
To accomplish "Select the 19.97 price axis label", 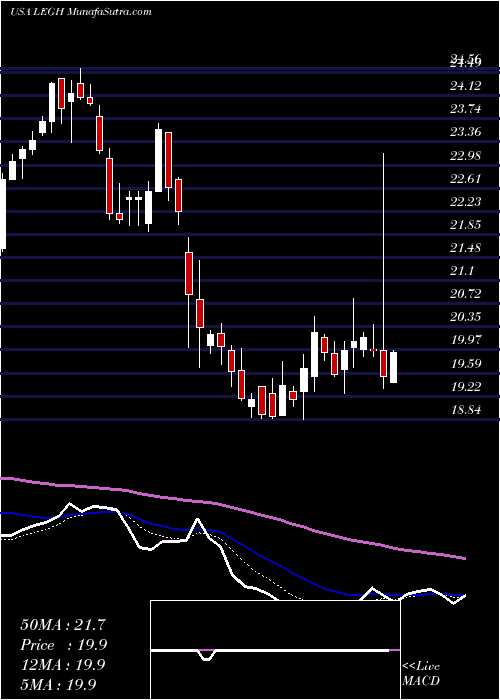I will pos(466,340).
